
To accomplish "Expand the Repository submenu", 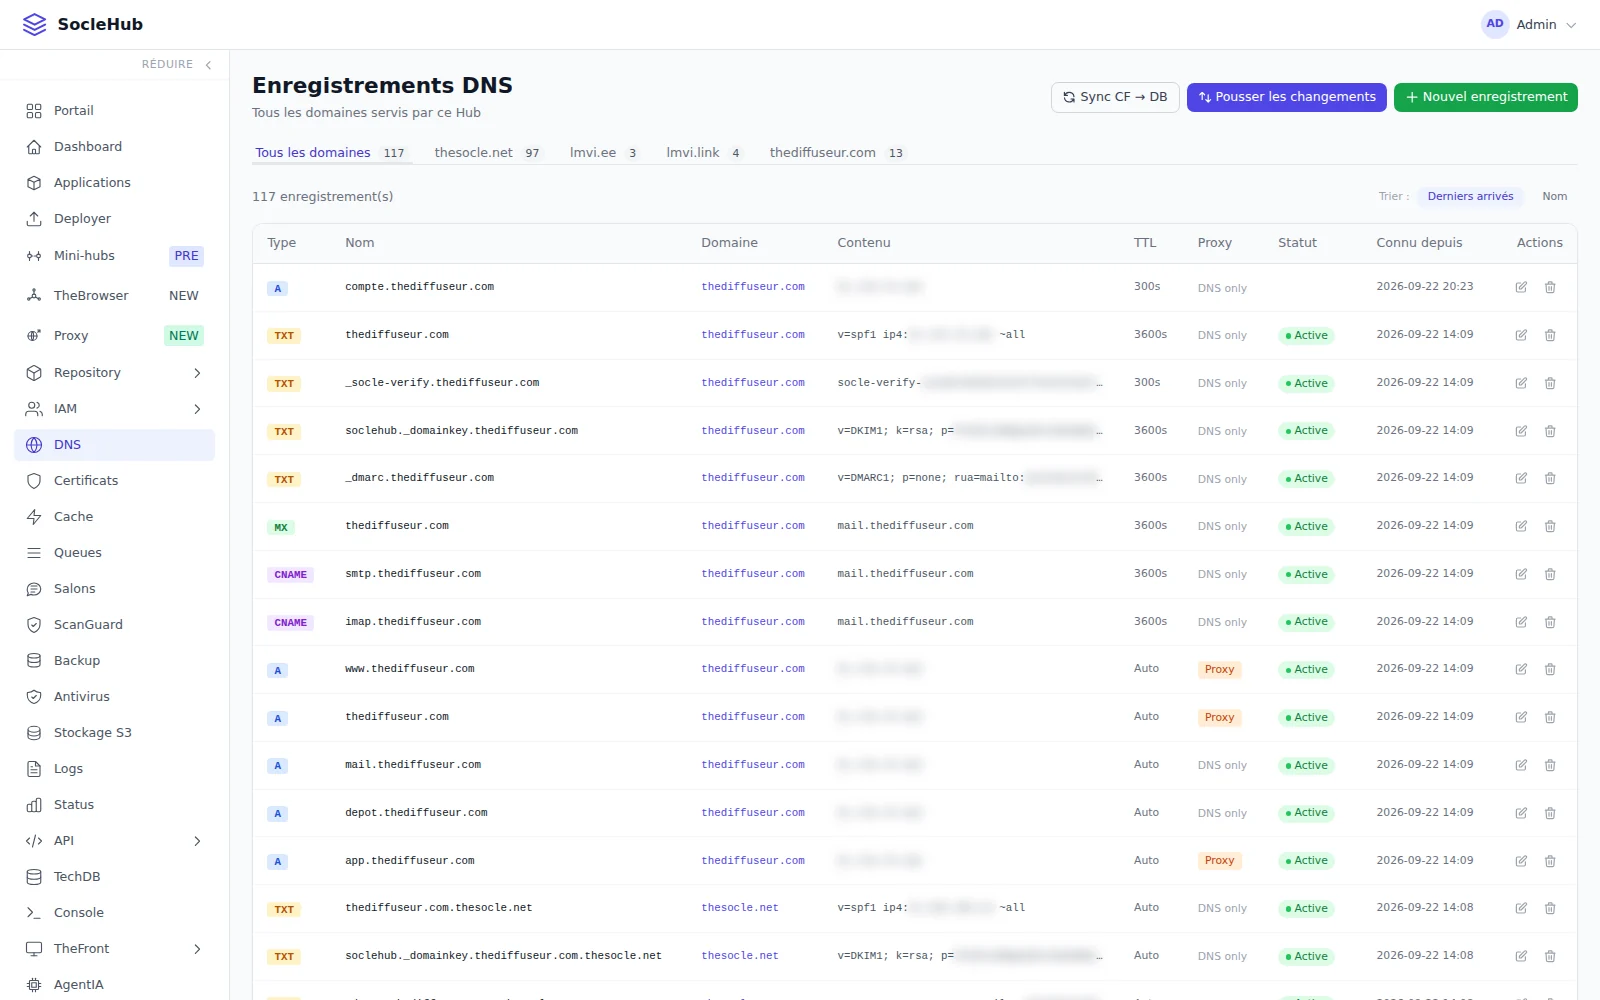I will click(x=197, y=373).
